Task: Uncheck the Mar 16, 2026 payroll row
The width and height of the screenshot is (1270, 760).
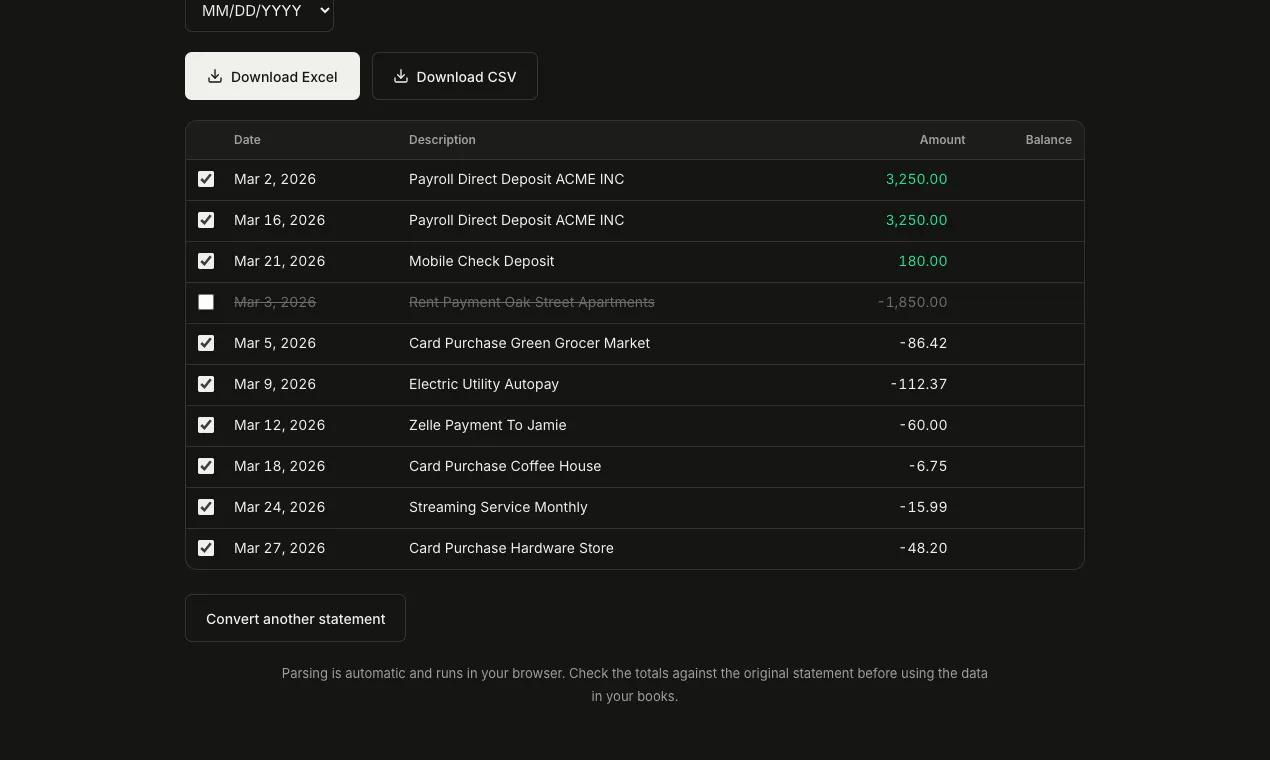Action: (x=206, y=220)
